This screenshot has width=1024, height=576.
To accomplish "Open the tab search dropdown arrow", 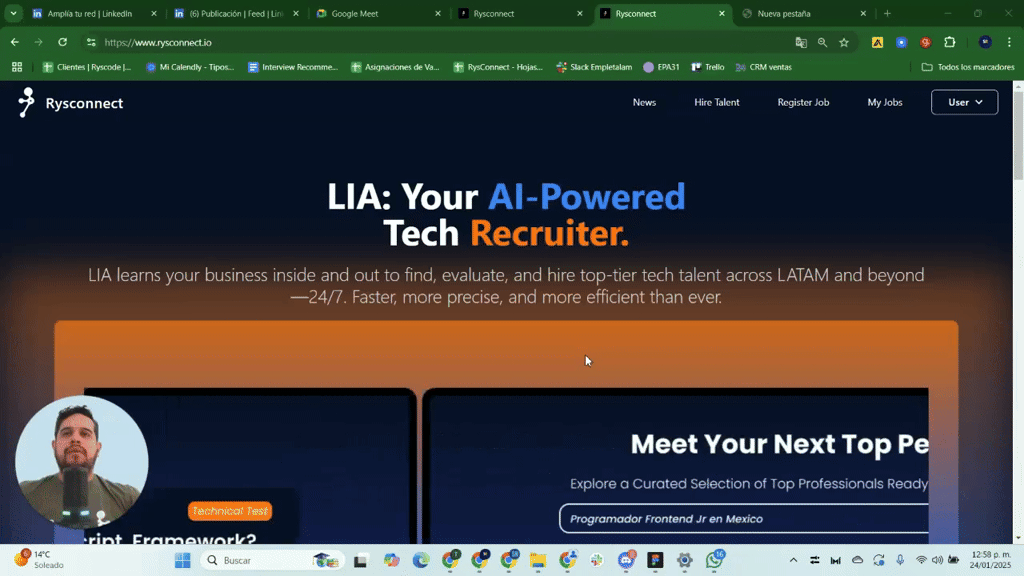I will click(13, 13).
